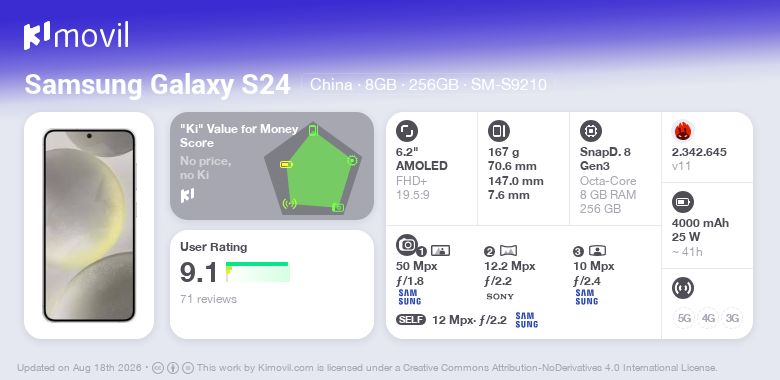The height and width of the screenshot is (380, 780).
Task: Click the China 8GB 256GB variant label
Action: click(428, 85)
